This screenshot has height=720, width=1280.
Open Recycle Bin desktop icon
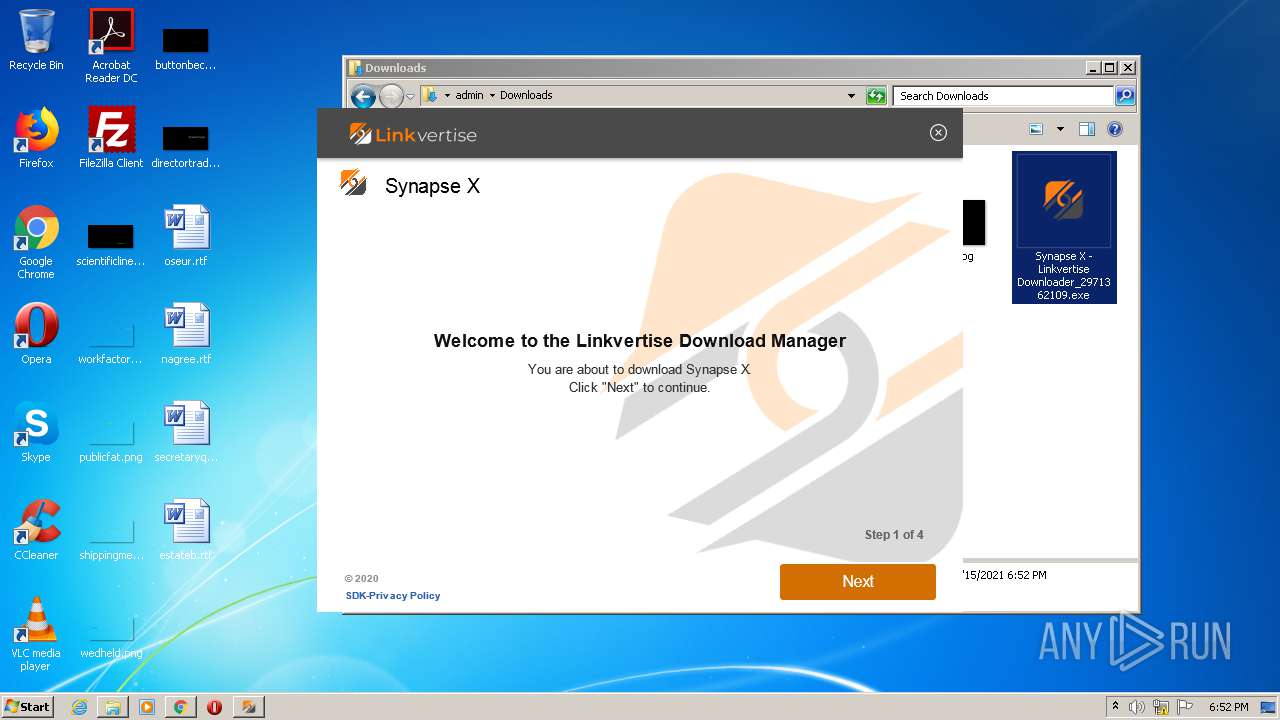(x=36, y=41)
